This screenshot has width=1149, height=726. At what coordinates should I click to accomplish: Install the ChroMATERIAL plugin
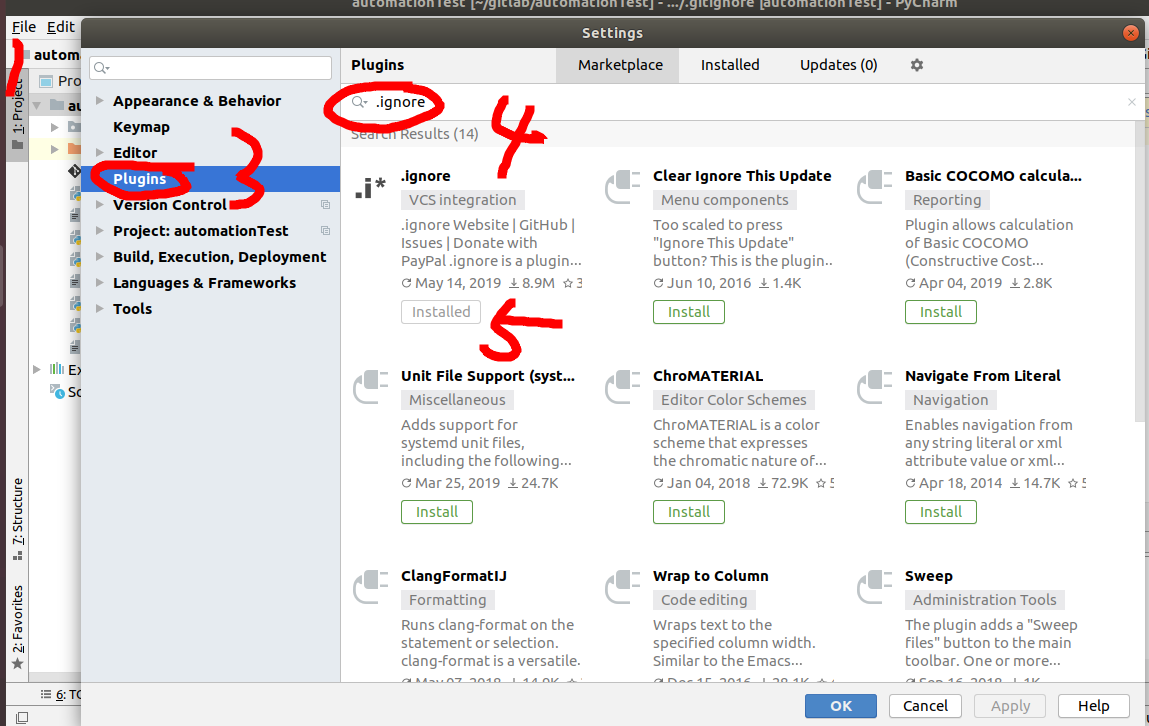[x=689, y=512]
